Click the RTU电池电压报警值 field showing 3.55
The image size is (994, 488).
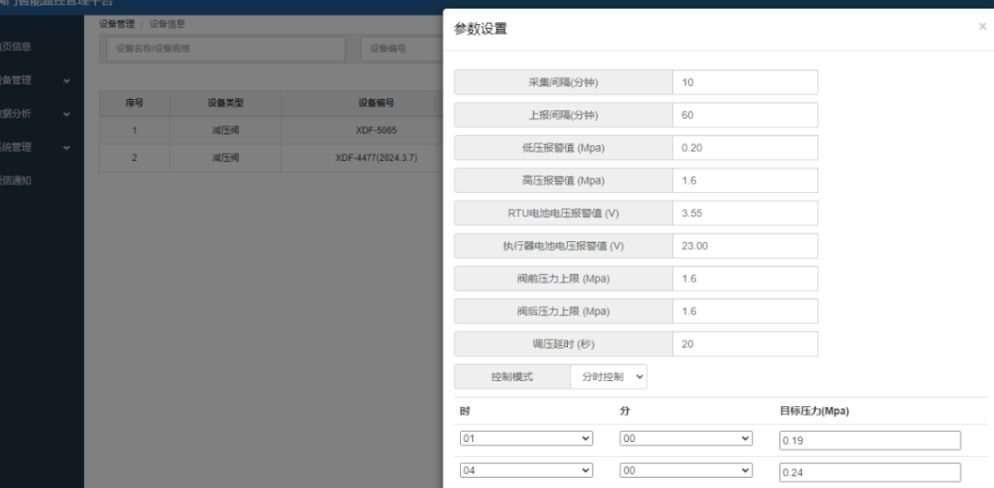pyautogui.click(x=744, y=213)
